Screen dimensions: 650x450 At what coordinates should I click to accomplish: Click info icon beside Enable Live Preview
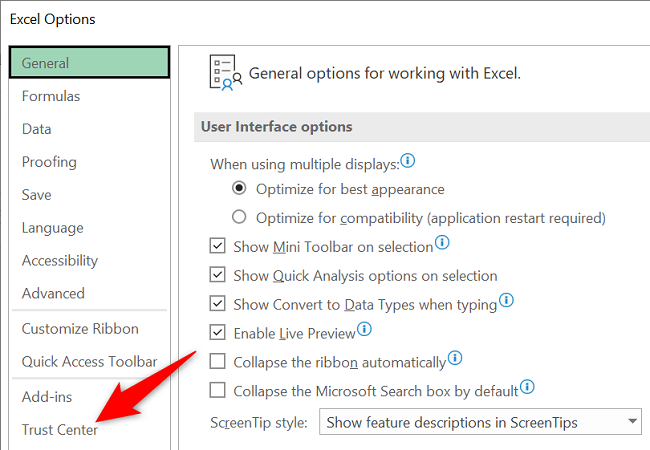pyautogui.click(x=365, y=328)
